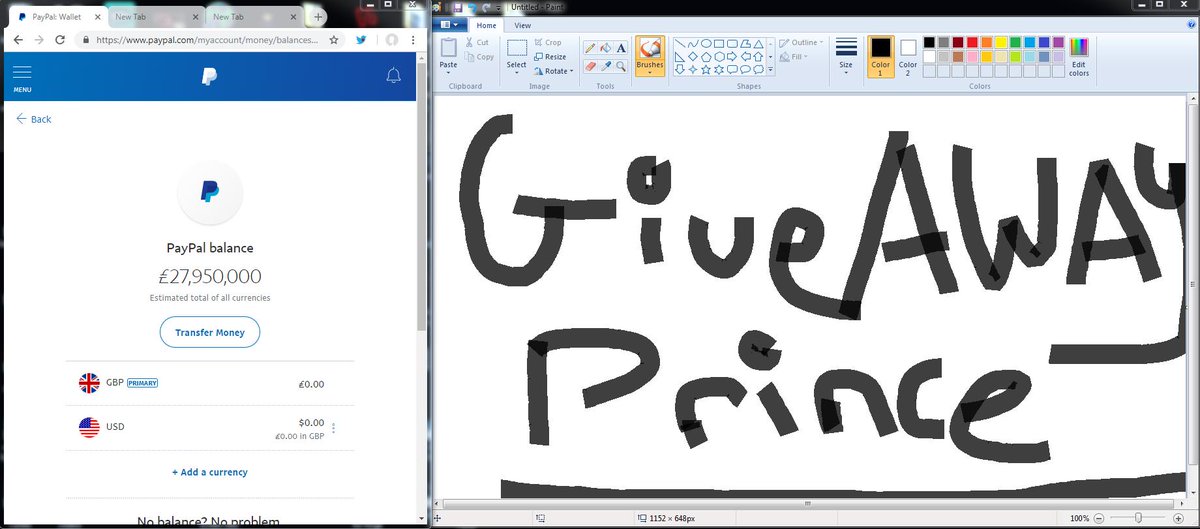Open the Outline dropdown
This screenshot has height=529, width=1200.
pos(802,43)
